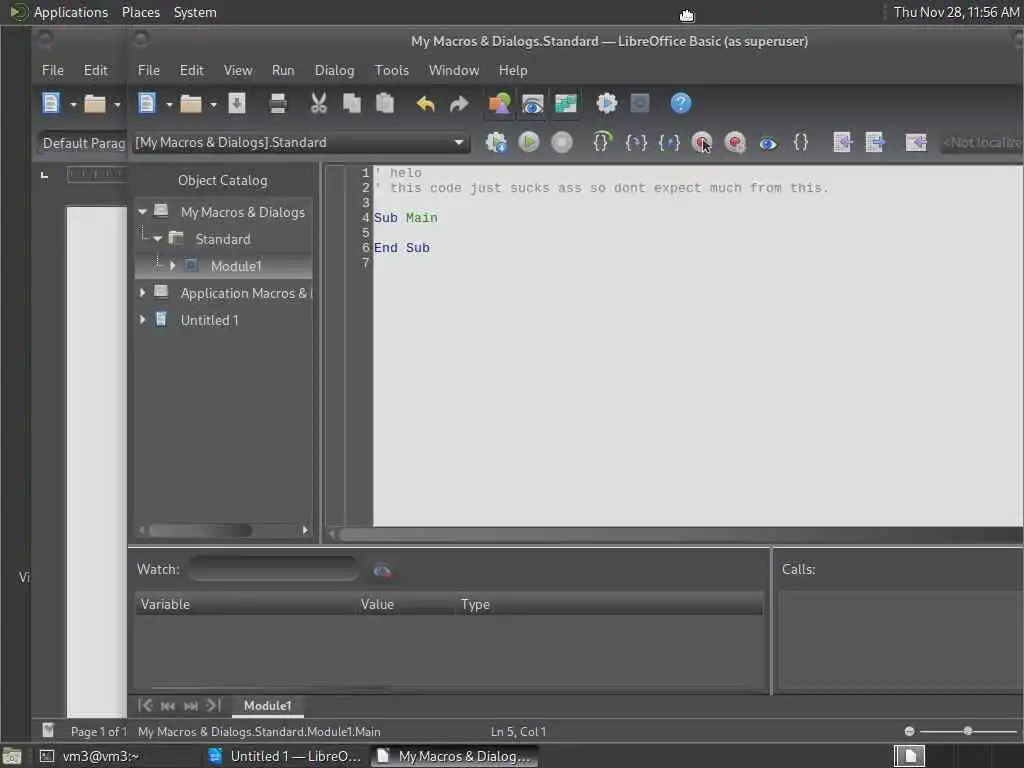Collapse My Macros & Dialogs tree node

(x=142, y=212)
